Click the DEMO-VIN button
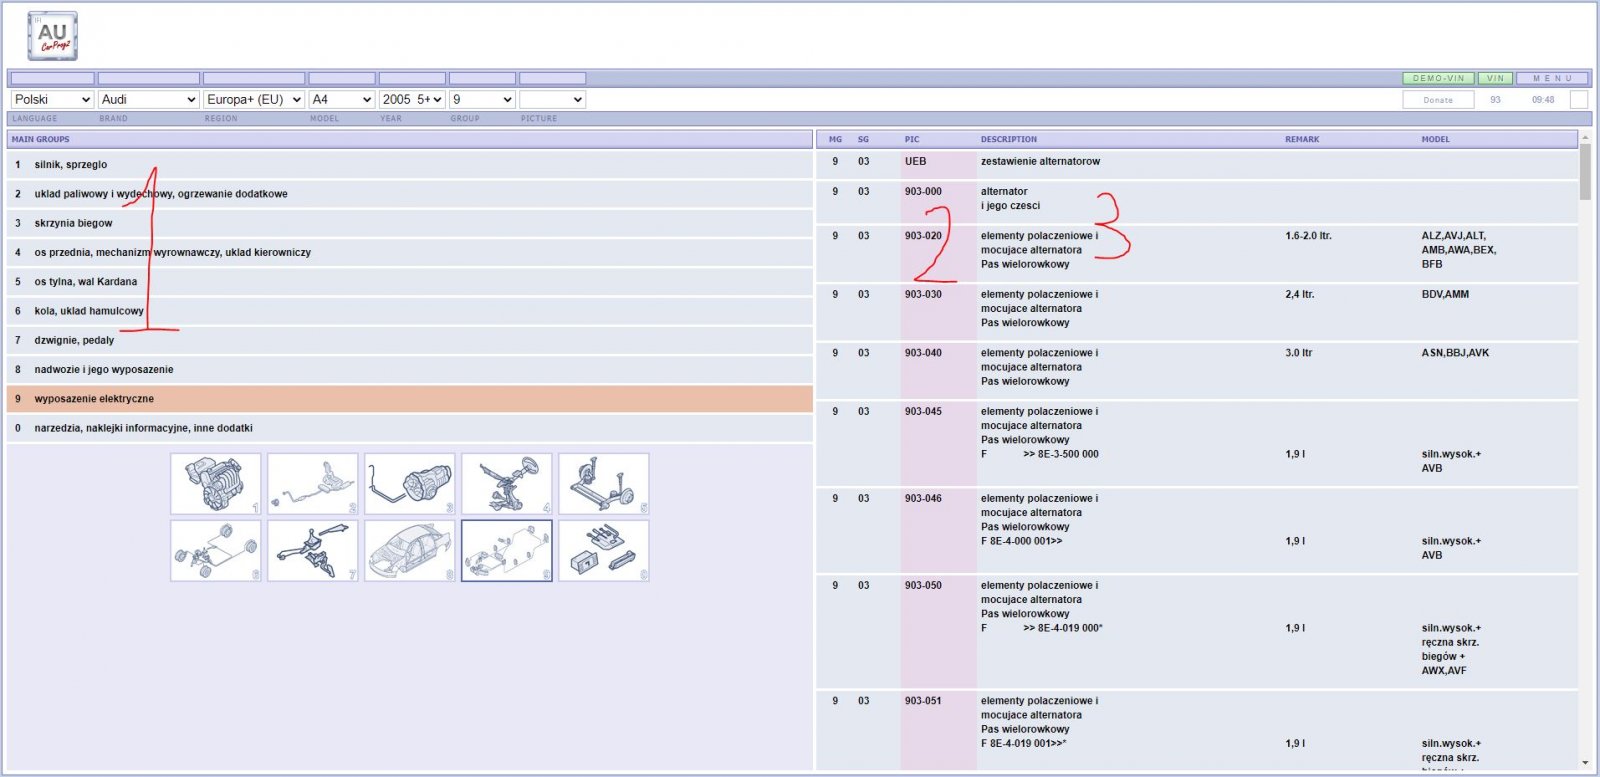The height and width of the screenshot is (777, 1600). click(1438, 78)
